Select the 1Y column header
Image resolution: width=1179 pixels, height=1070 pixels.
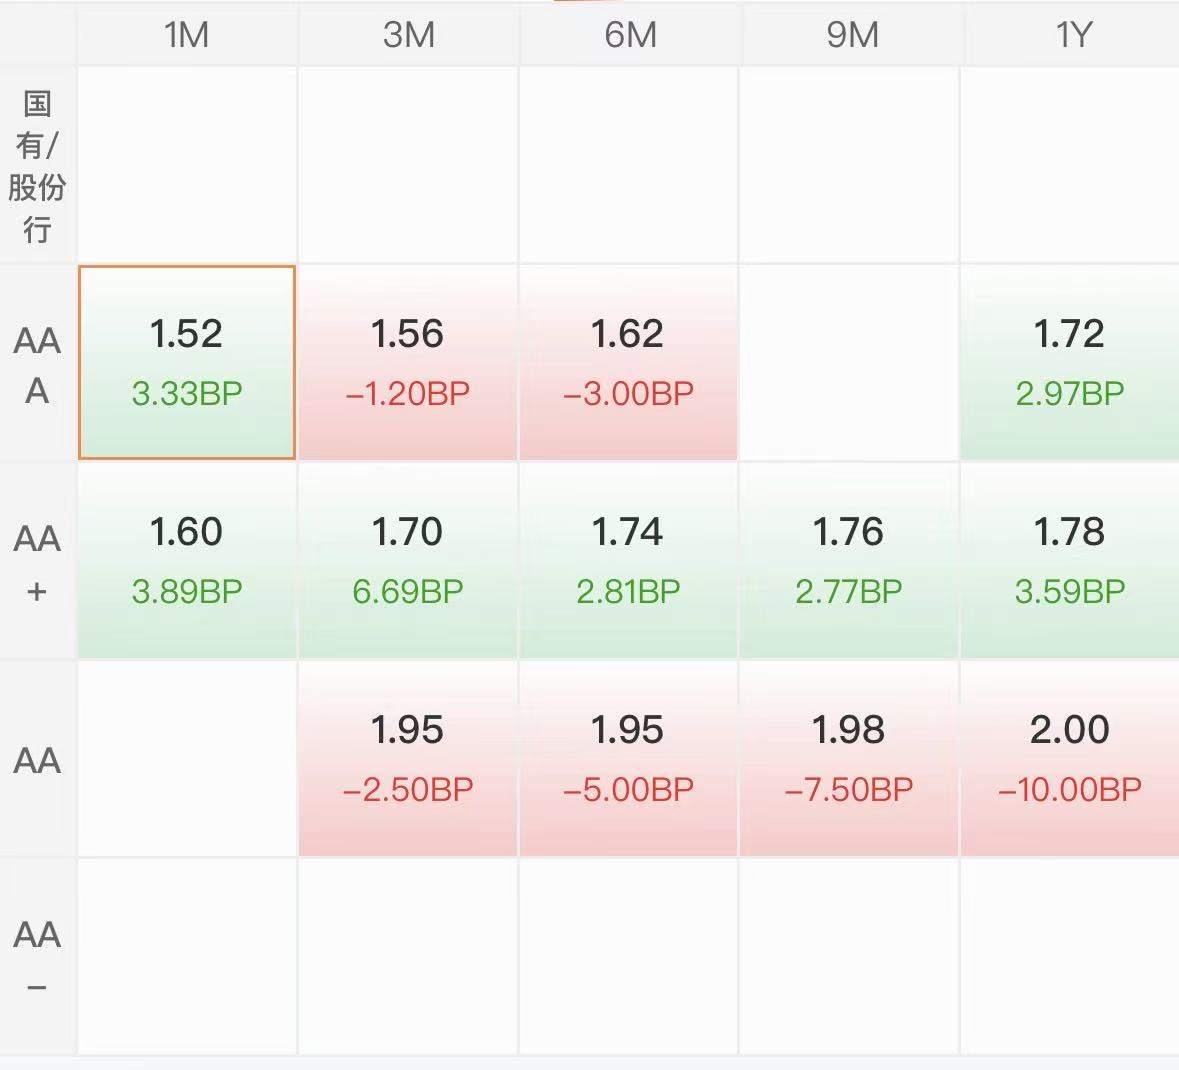pyautogui.click(x=1073, y=35)
